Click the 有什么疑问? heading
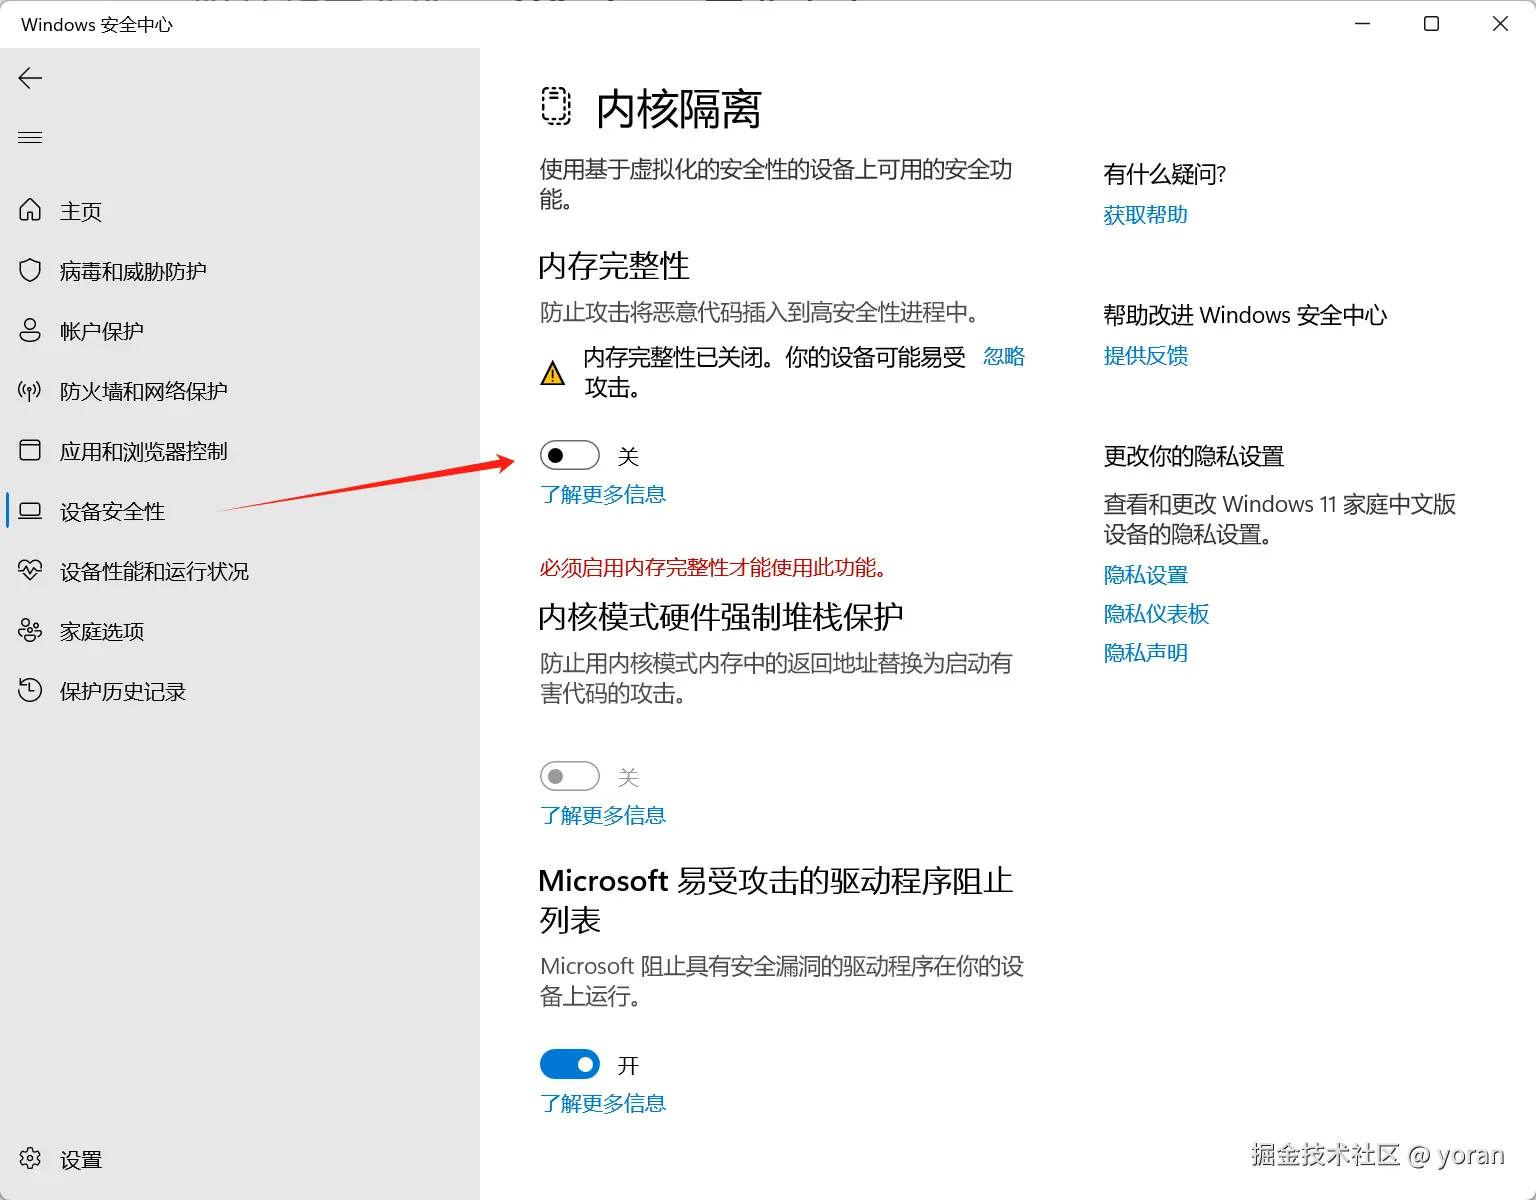 click(x=1165, y=174)
